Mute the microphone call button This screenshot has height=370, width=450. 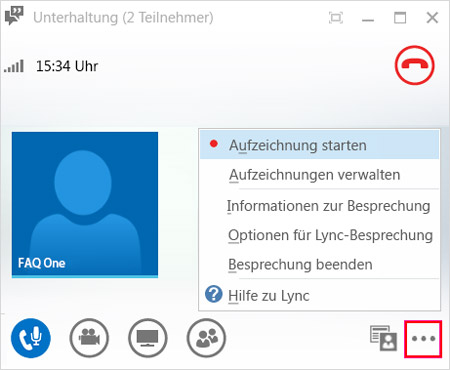tap(31, 338)
